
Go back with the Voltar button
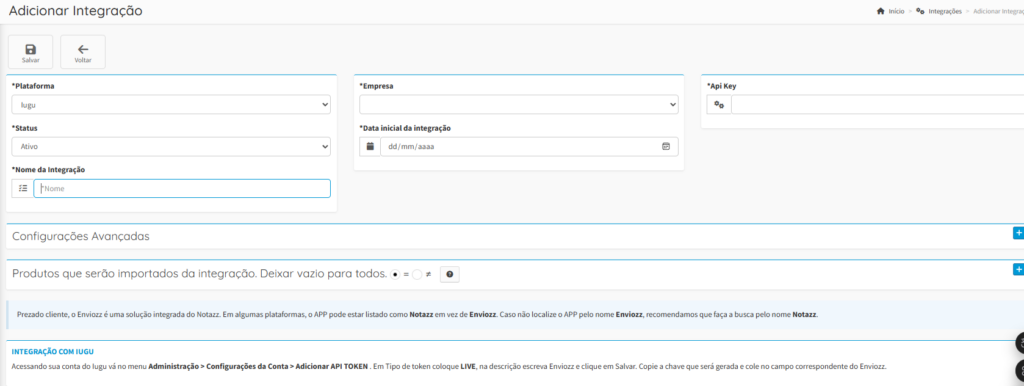83,52
